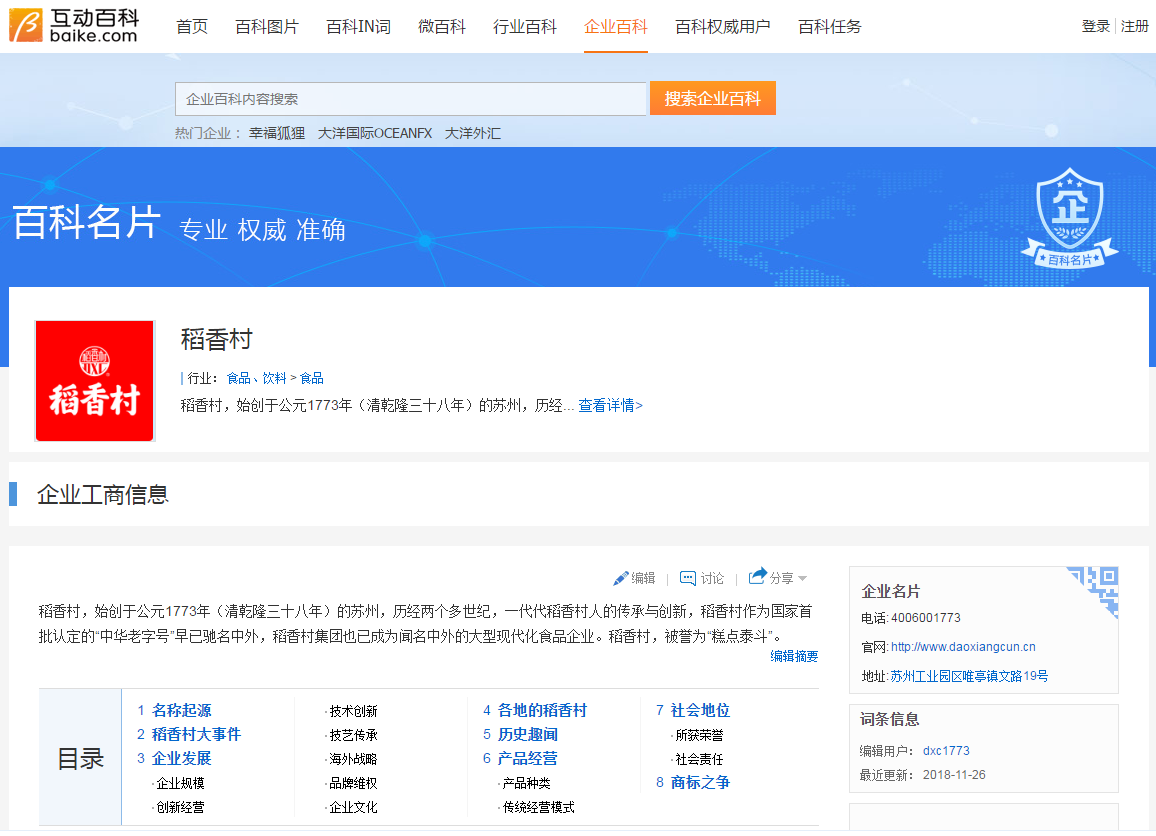Open the 微百科 nav item
This screenshot has width=1156, height=836.
pyautogui.click(x=442, y=27)
